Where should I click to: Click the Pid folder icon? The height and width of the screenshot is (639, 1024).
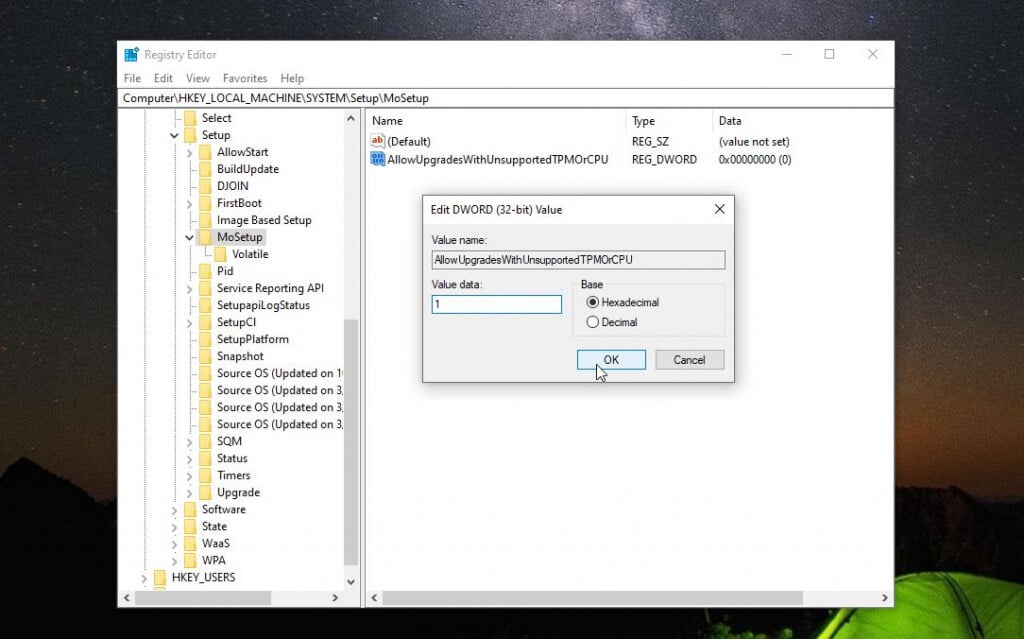(x=205, y=270)
